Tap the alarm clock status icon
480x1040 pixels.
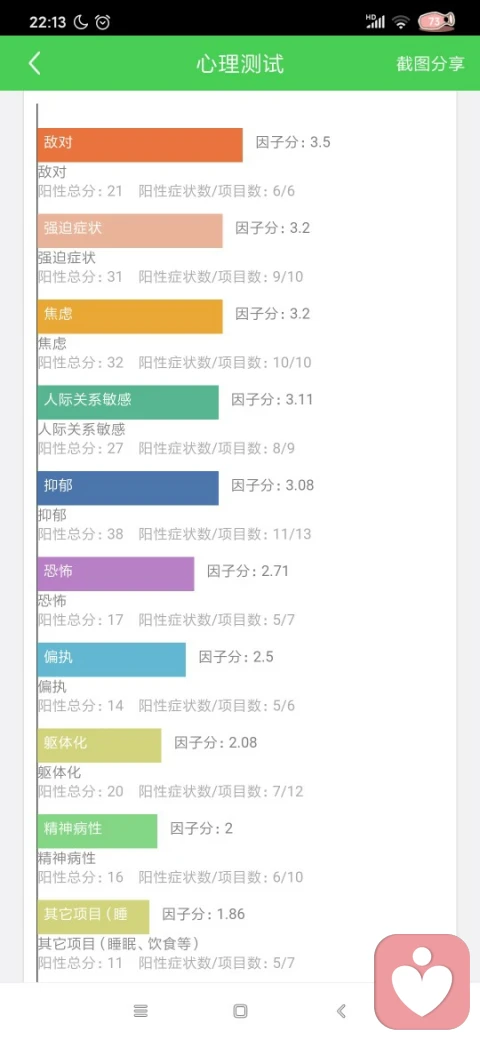point(102,23)
